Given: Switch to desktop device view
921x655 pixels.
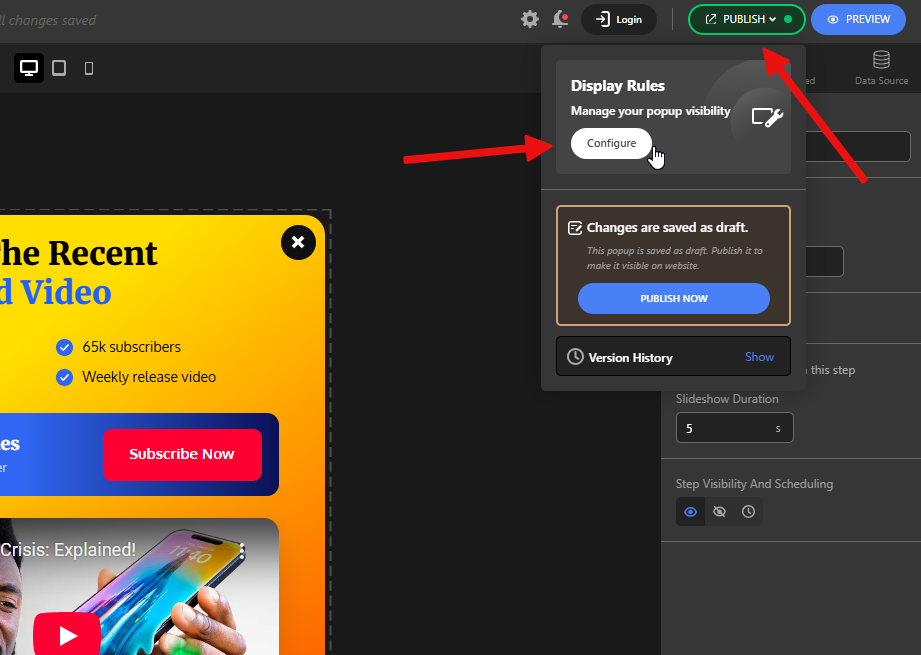Looking at the screenshot, I should pyautogui.click(x=29, y=68).
